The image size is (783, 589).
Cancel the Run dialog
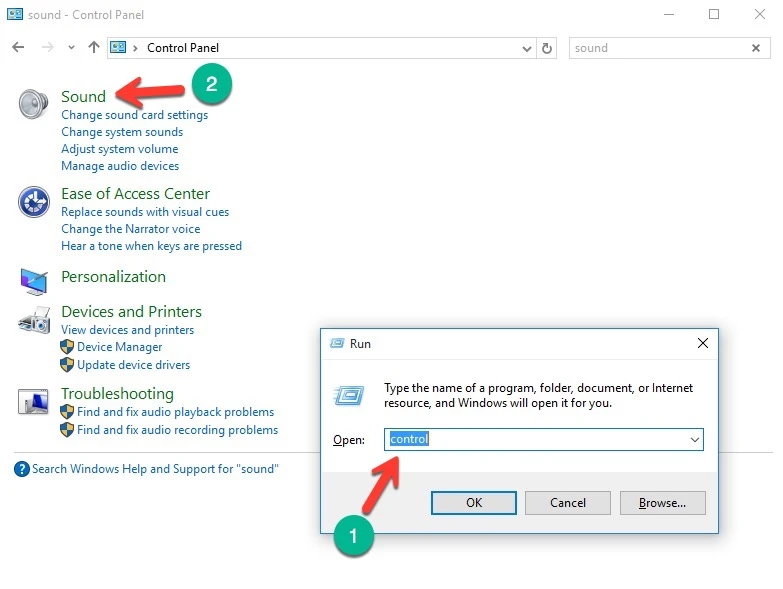click(567, 502)
